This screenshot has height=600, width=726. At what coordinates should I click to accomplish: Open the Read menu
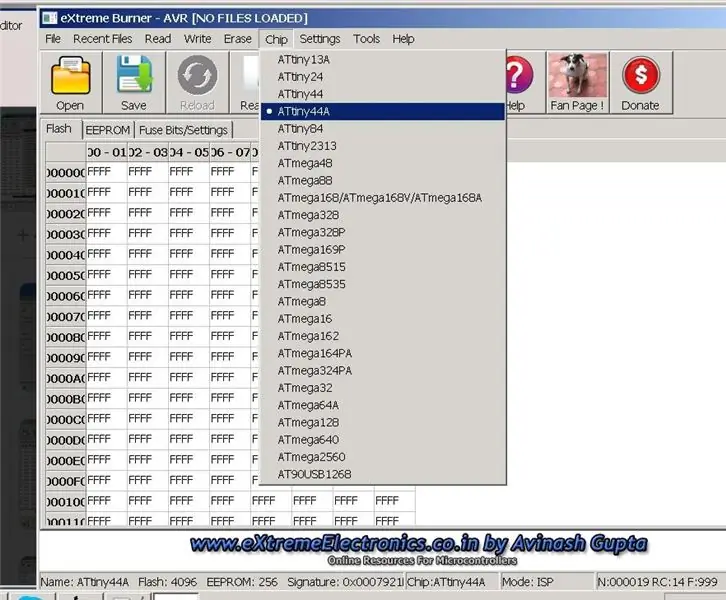pyautogui.click(x=158, y=39)
